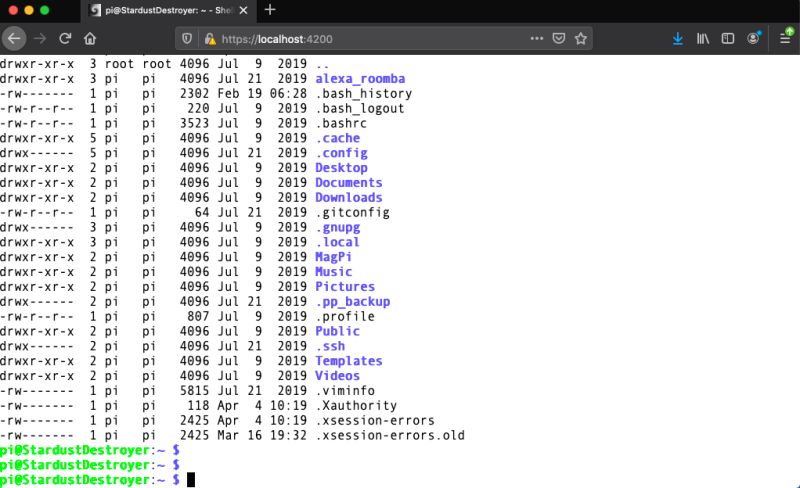Click the Downloads directory name

348,197
